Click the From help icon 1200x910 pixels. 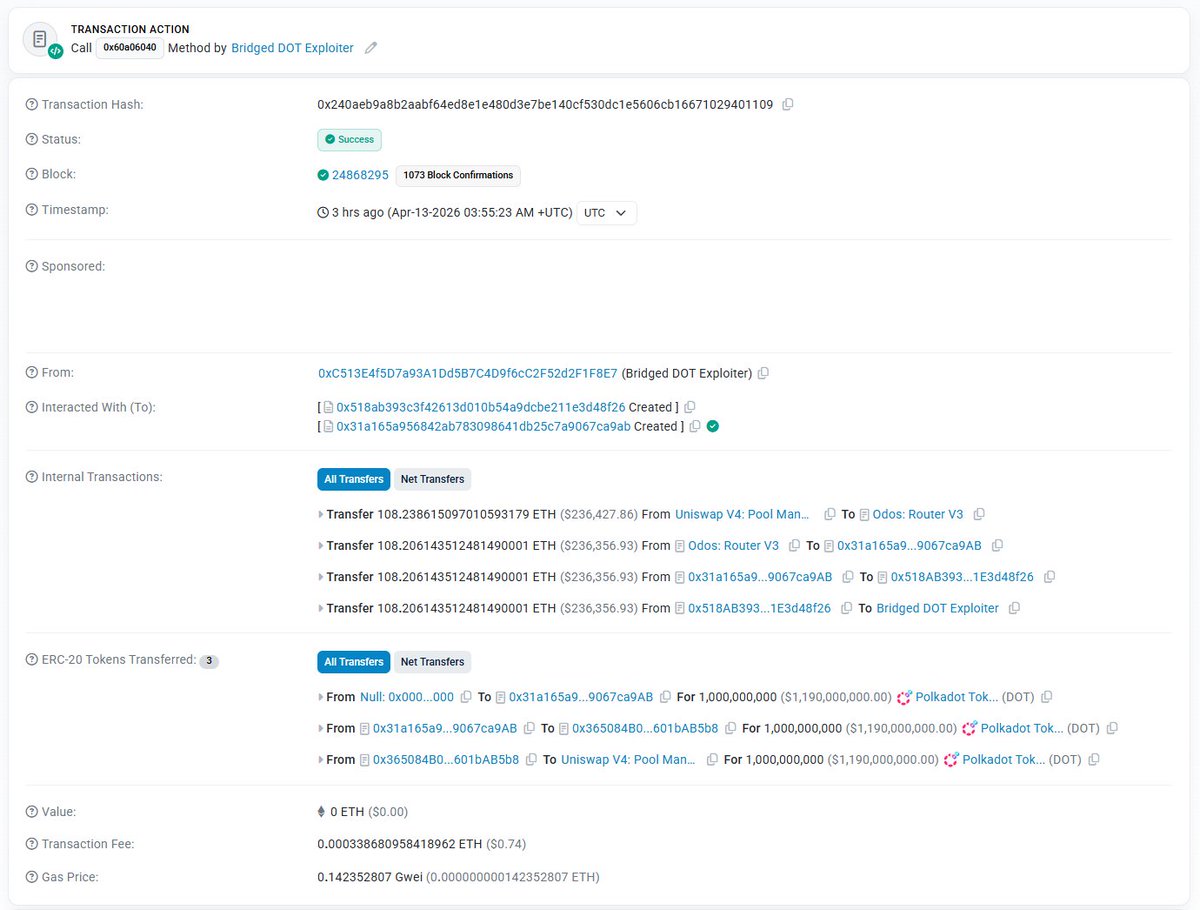pyautogui.click(x=32, y=372)
